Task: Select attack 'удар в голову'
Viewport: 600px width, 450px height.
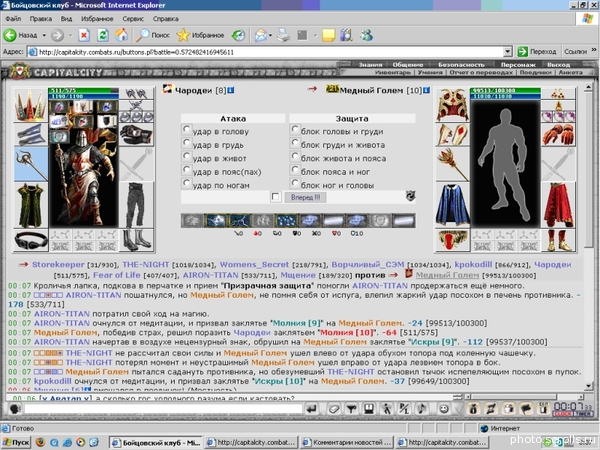Action: (x=186, y=129)
